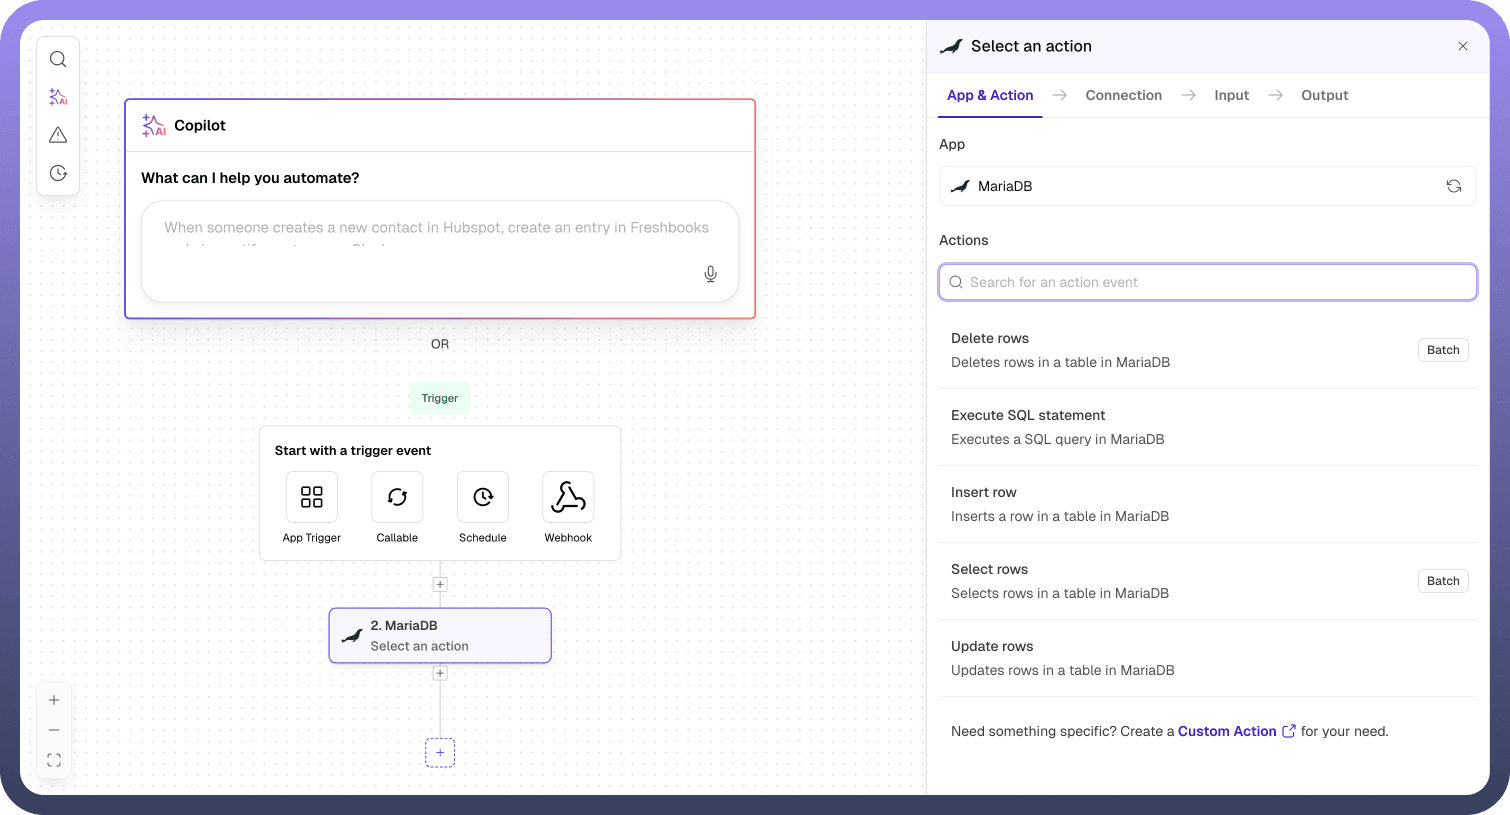Go to the Output tab
Image resolution: width=1510 pixels, height=815 pixels.
point(1324,95)
